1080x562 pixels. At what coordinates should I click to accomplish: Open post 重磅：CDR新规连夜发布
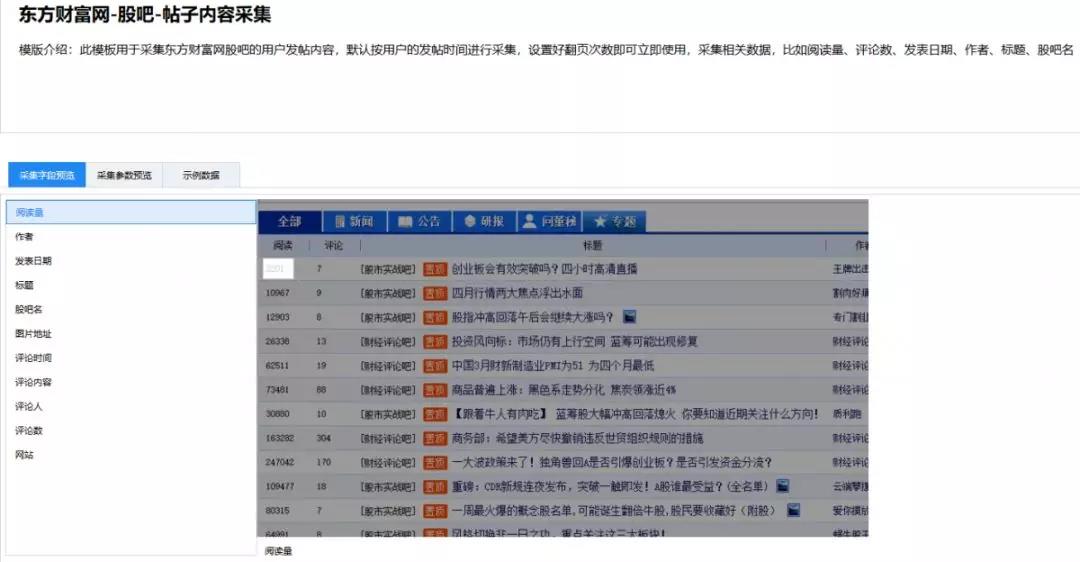coord(610,486)
